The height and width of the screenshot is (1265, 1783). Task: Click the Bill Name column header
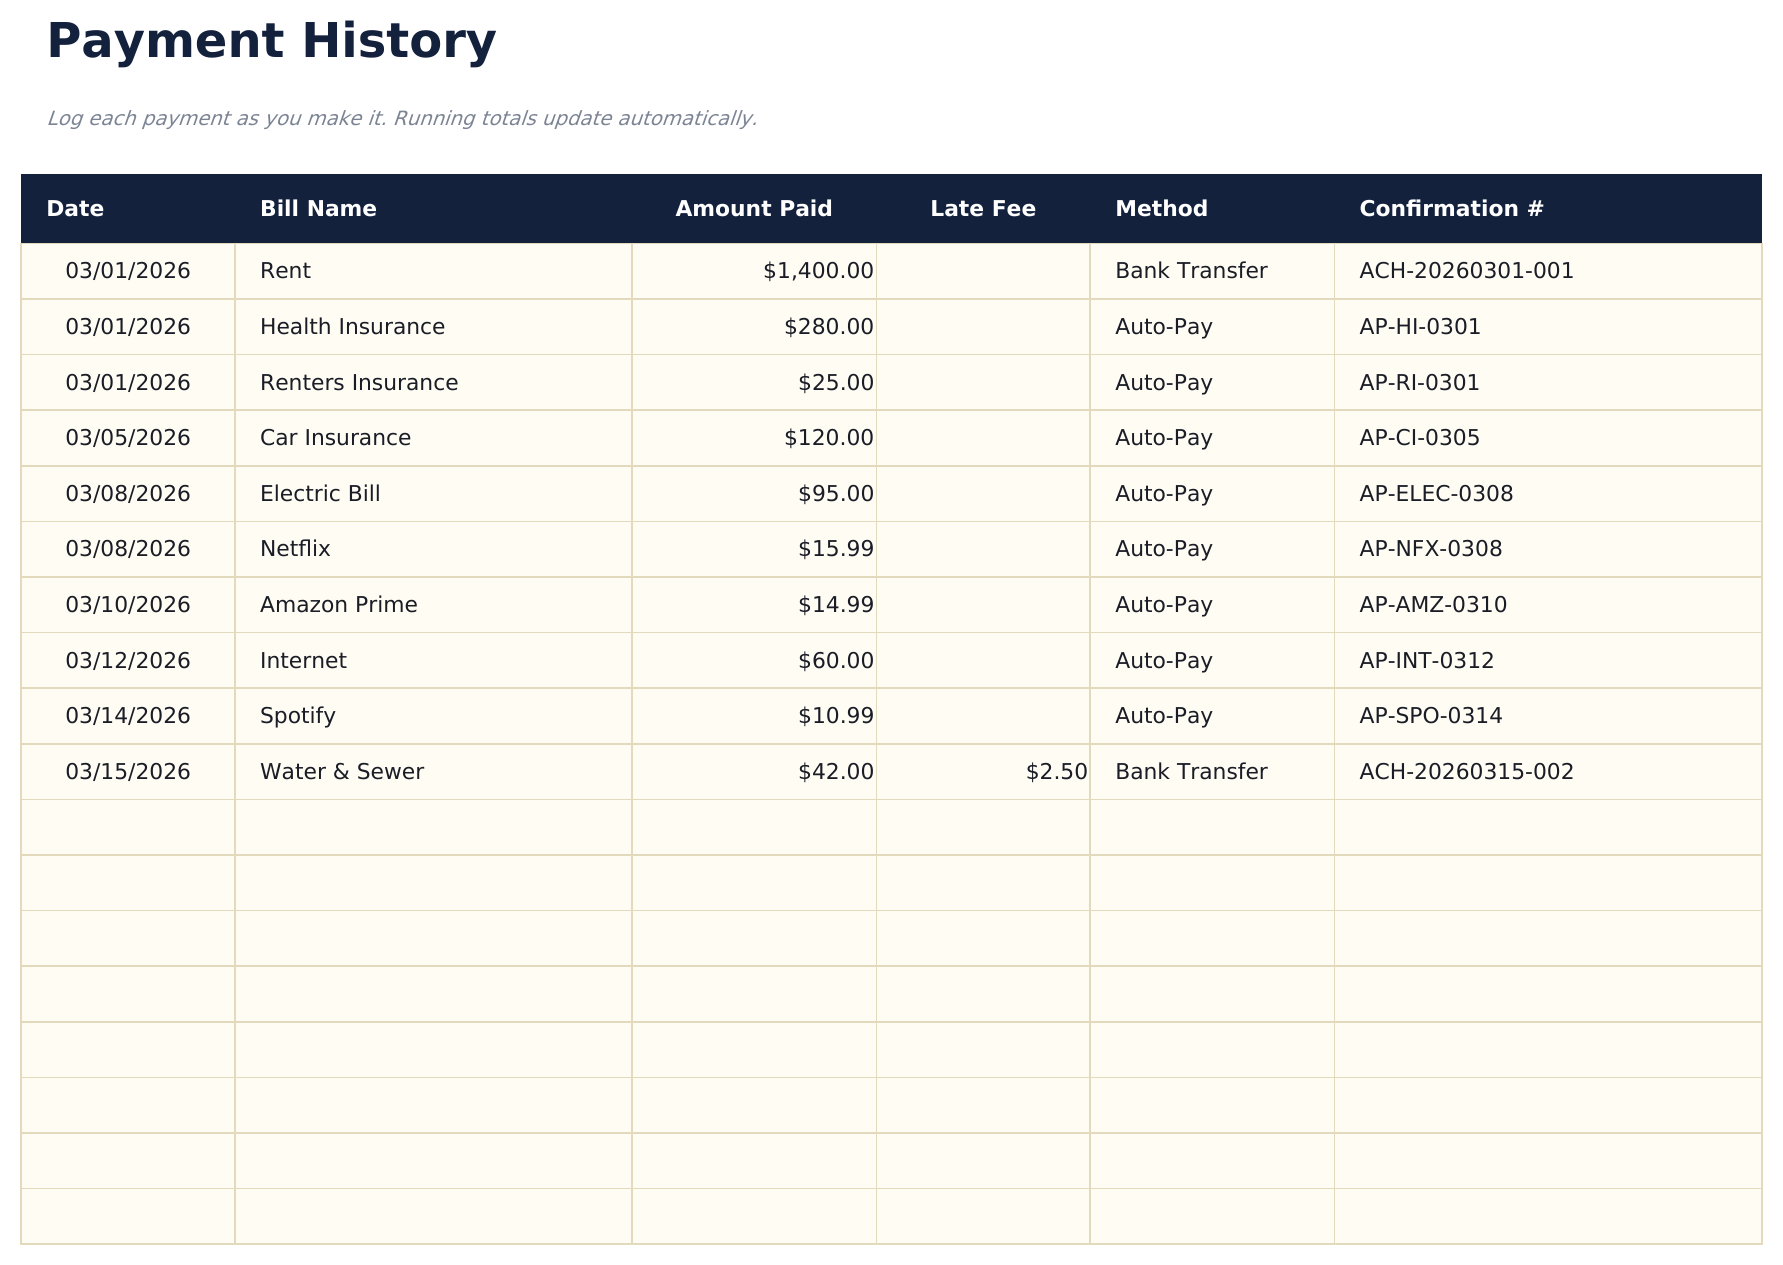318,208
